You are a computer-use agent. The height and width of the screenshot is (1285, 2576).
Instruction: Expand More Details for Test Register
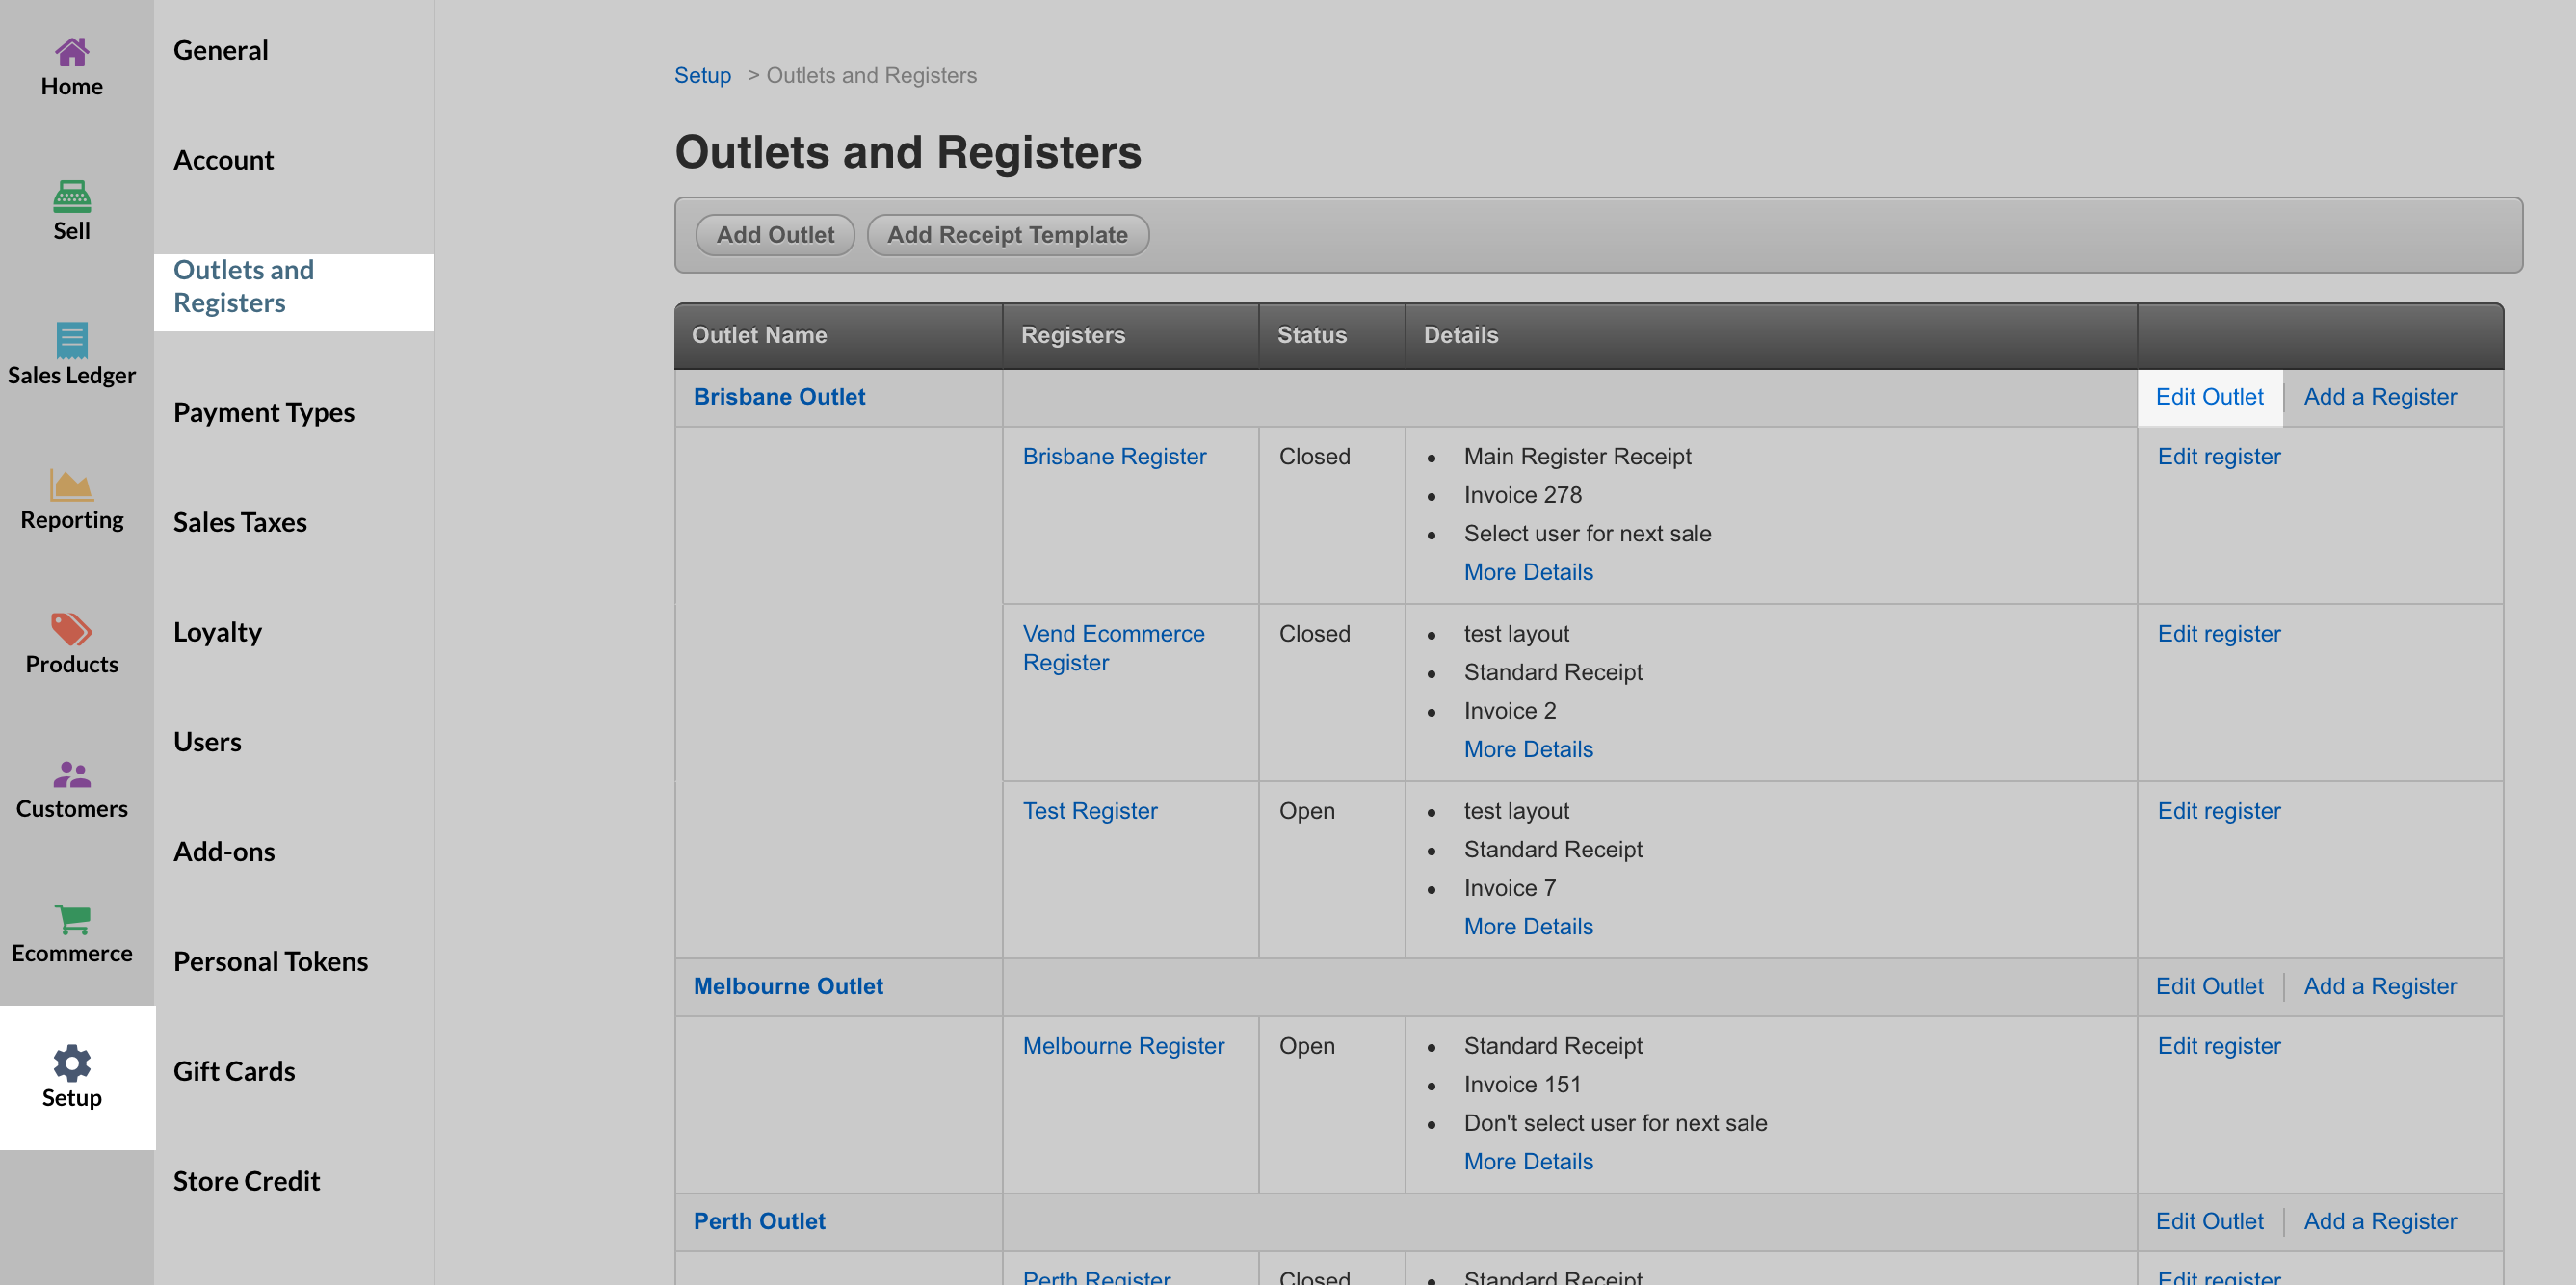(x=1528, y=926)
